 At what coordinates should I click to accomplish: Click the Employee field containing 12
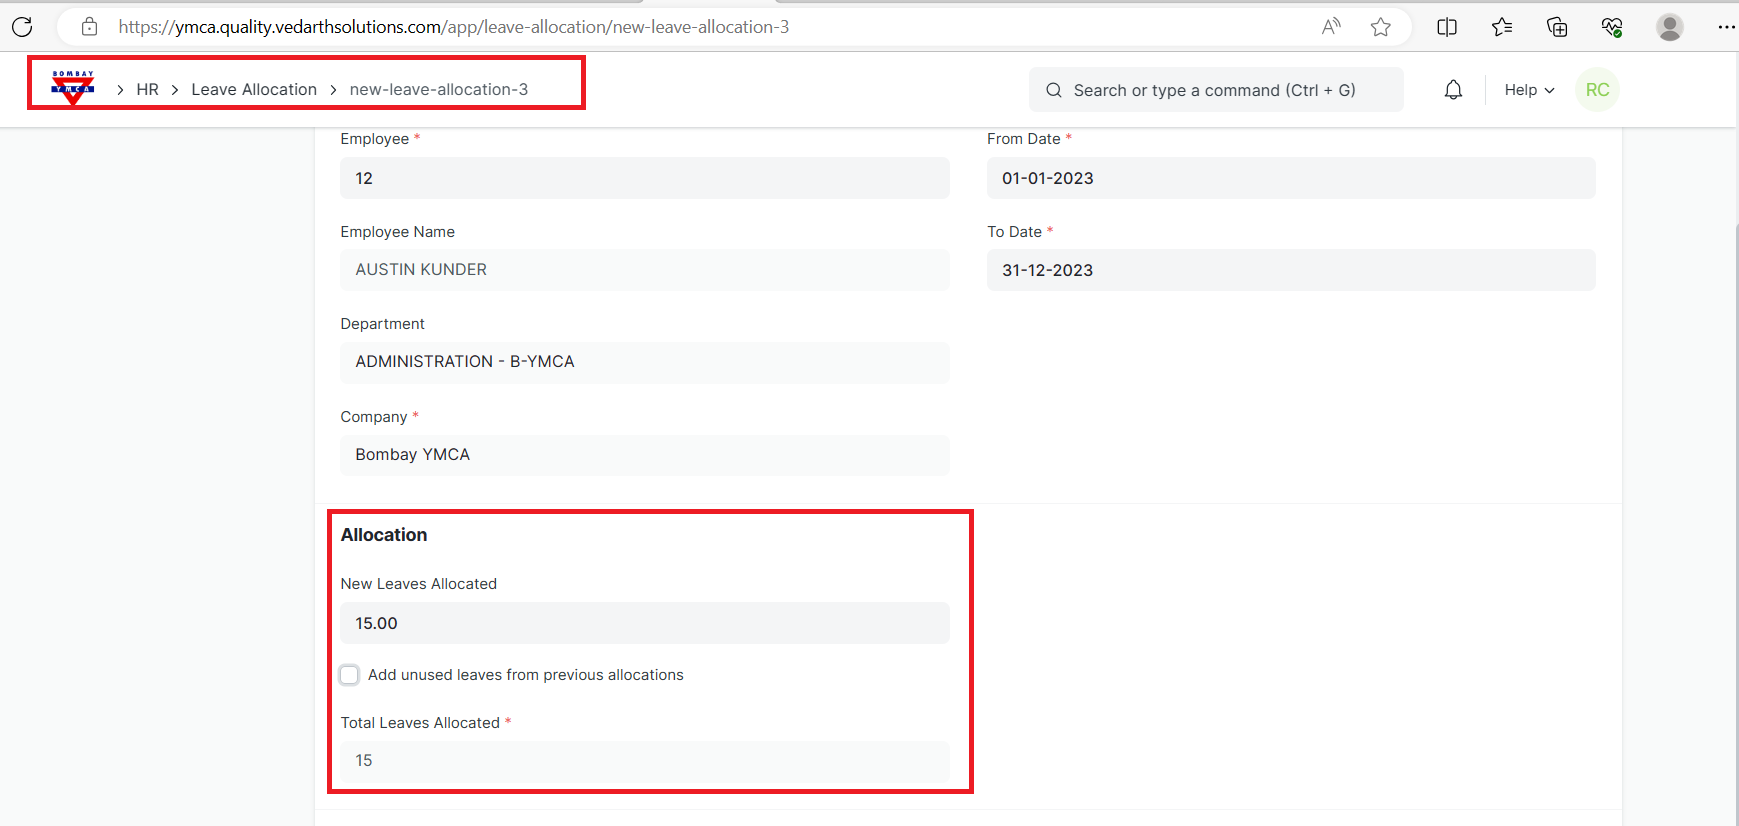click(644, 178)
